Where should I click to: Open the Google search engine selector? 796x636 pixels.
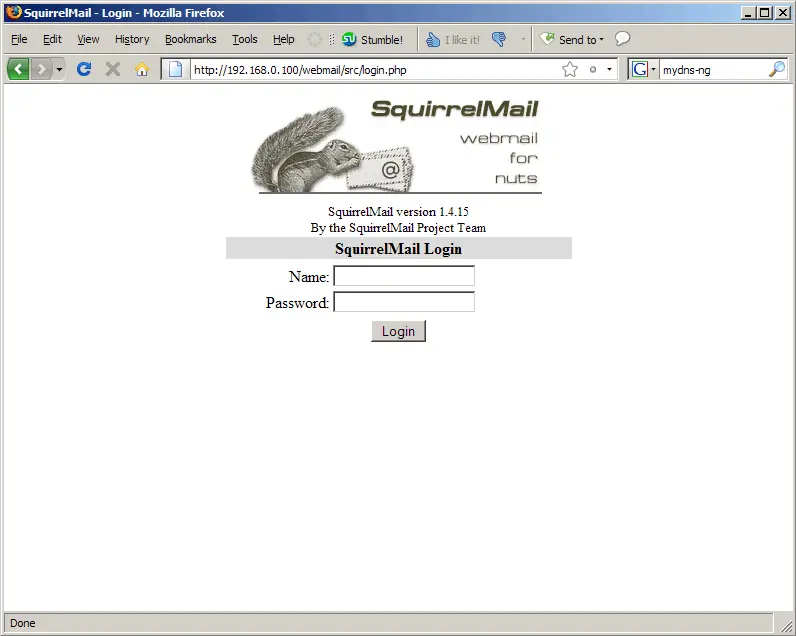[643, 70]
